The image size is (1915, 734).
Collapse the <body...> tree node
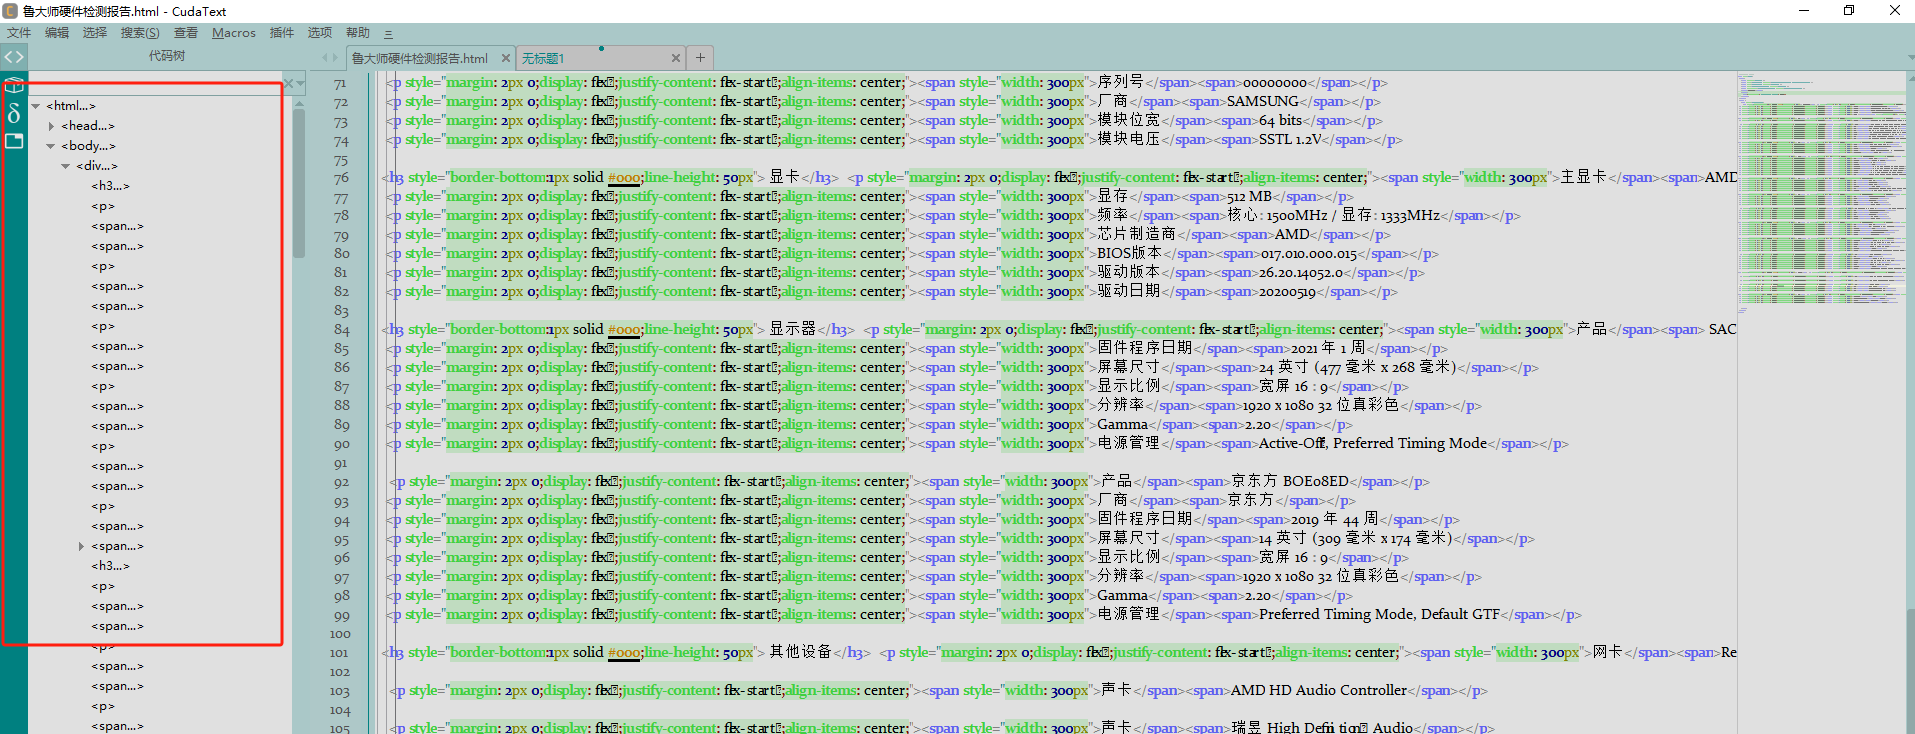[51, 146]
